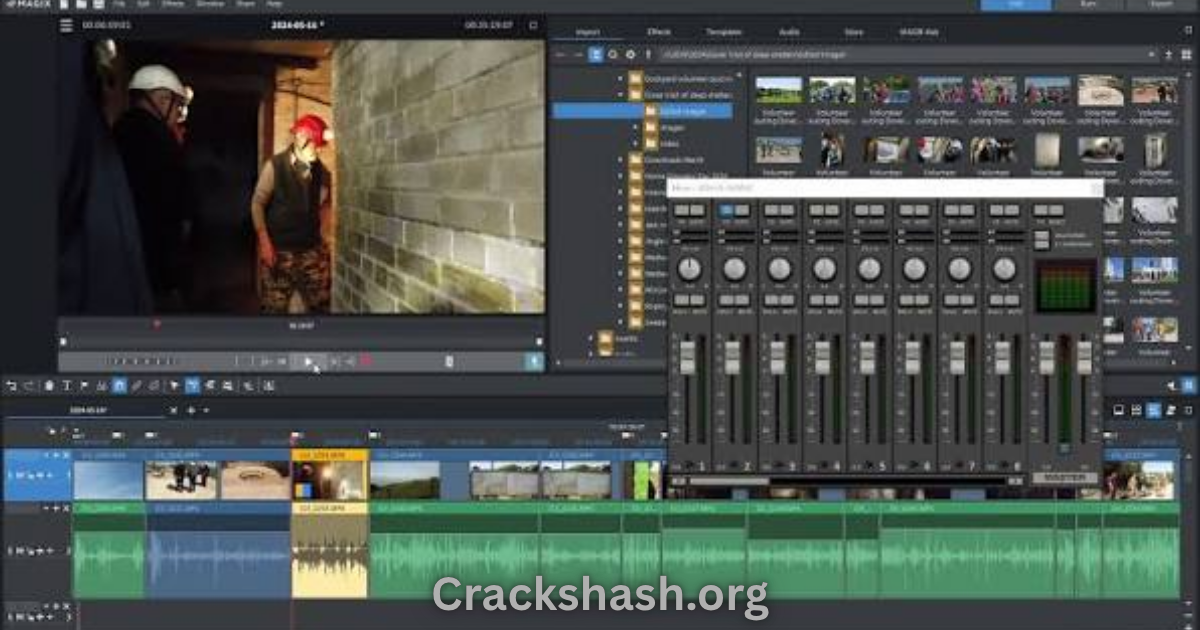The image size is (1200, 630).
Task: Click channel 1 volume fader handle
Action: (x=688, y=356)
